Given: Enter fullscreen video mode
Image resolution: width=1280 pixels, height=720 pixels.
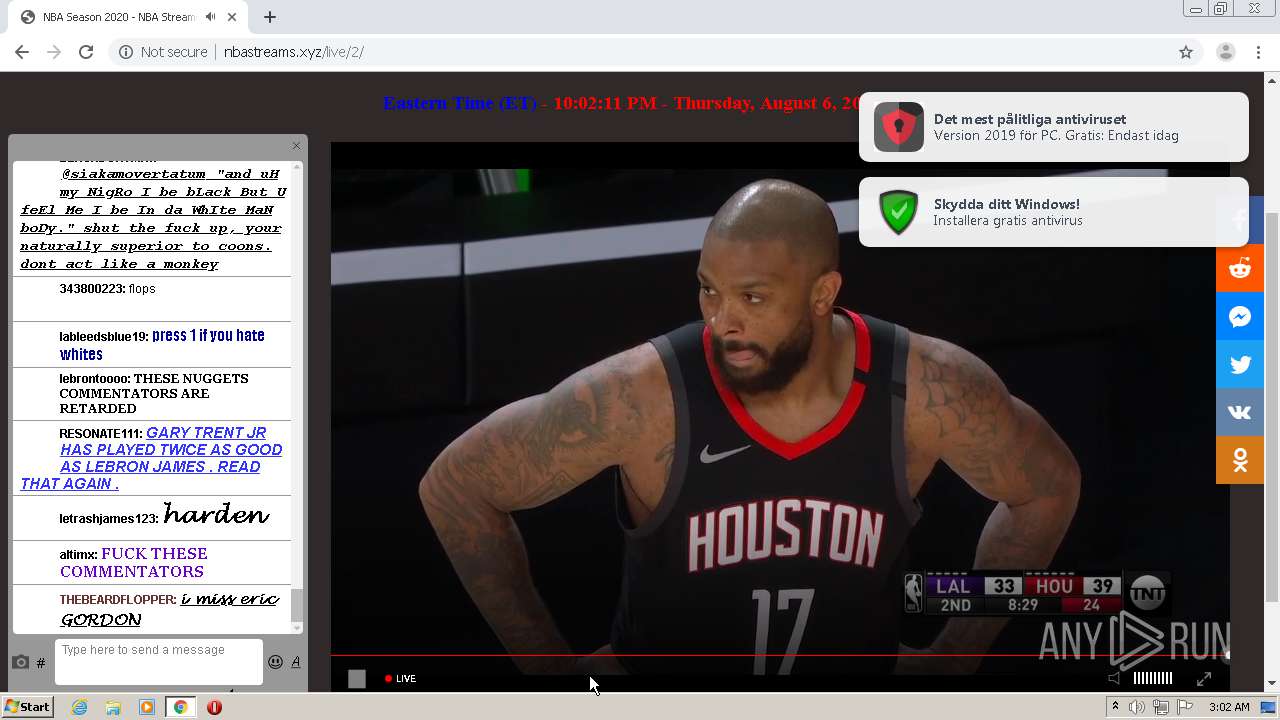Looking at the screenshot, I should (1204, 679).
